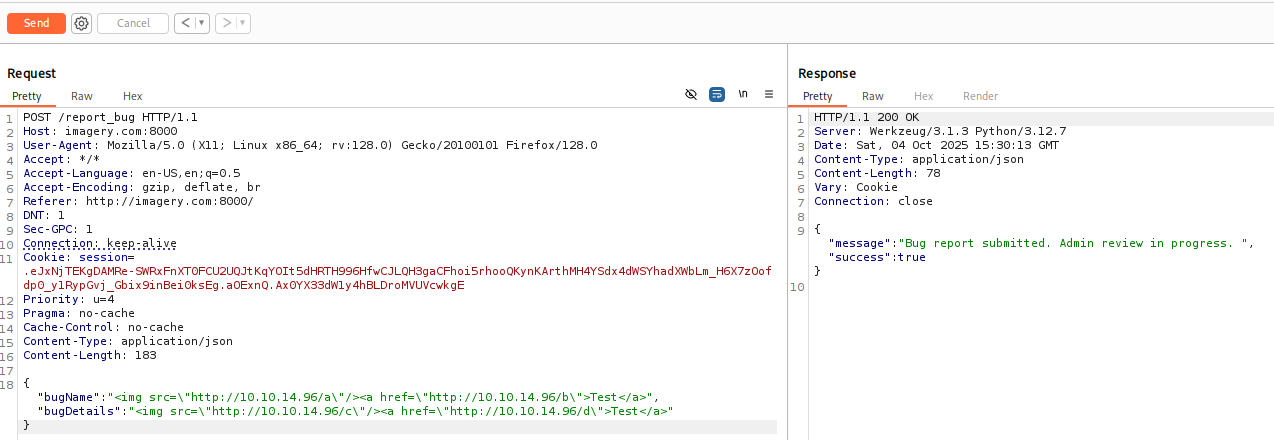Open the response Hex tab
1274x440 pixels.
(923, 96)
